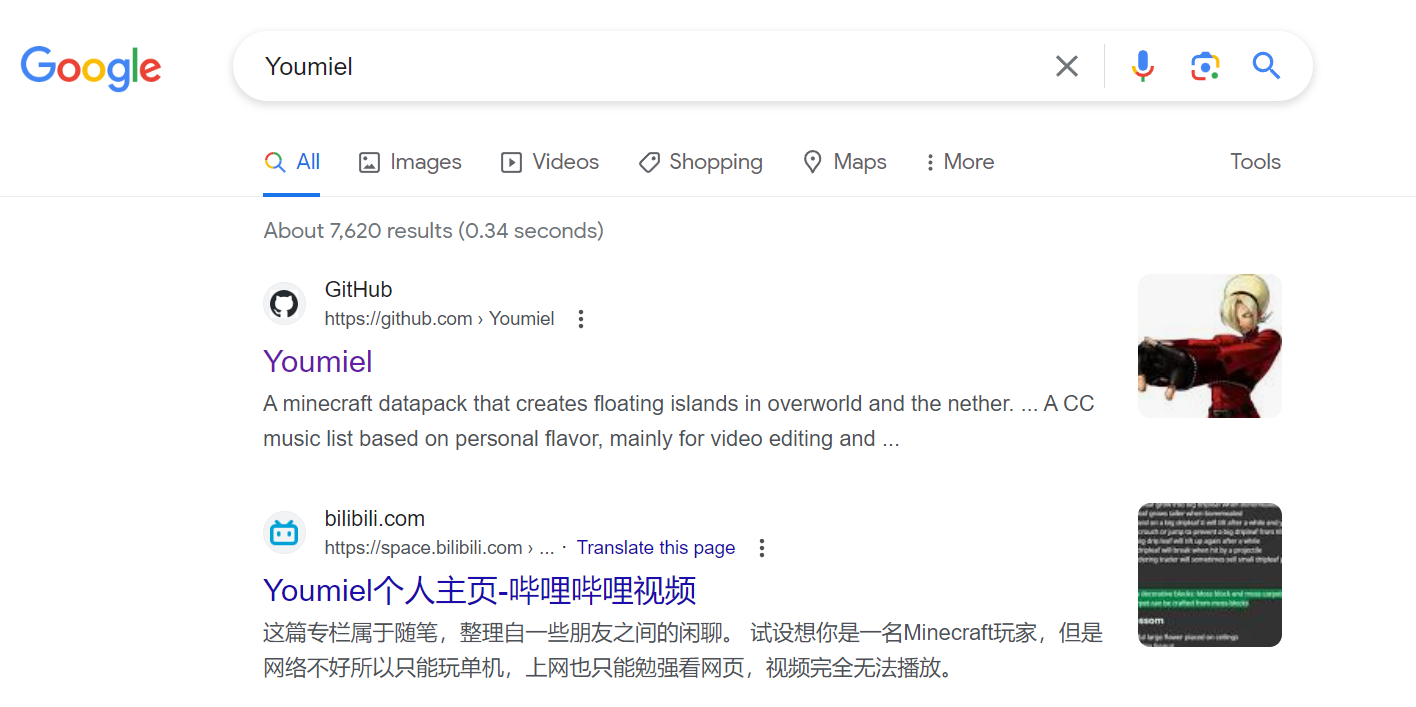
Task: Open the three-dot menu beside github.com › Youmiel
Action: 580,319
